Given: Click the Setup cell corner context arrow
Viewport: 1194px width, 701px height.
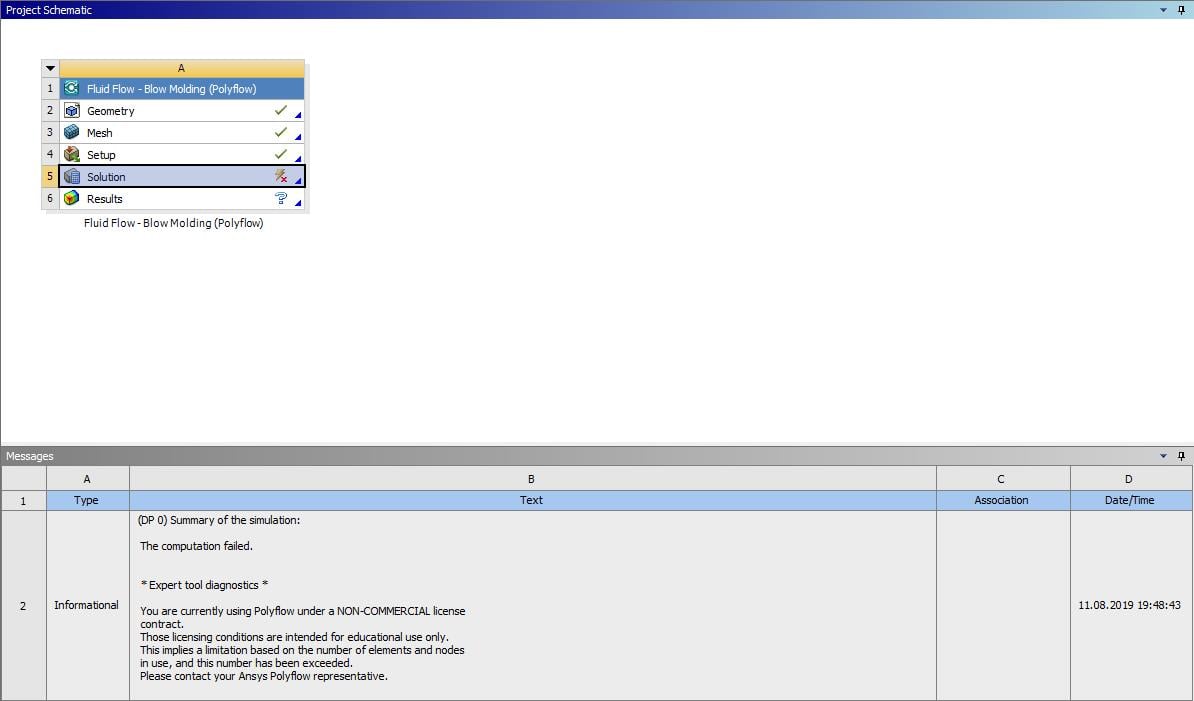Looking at the screenshot, I should [x=298, y=160].
